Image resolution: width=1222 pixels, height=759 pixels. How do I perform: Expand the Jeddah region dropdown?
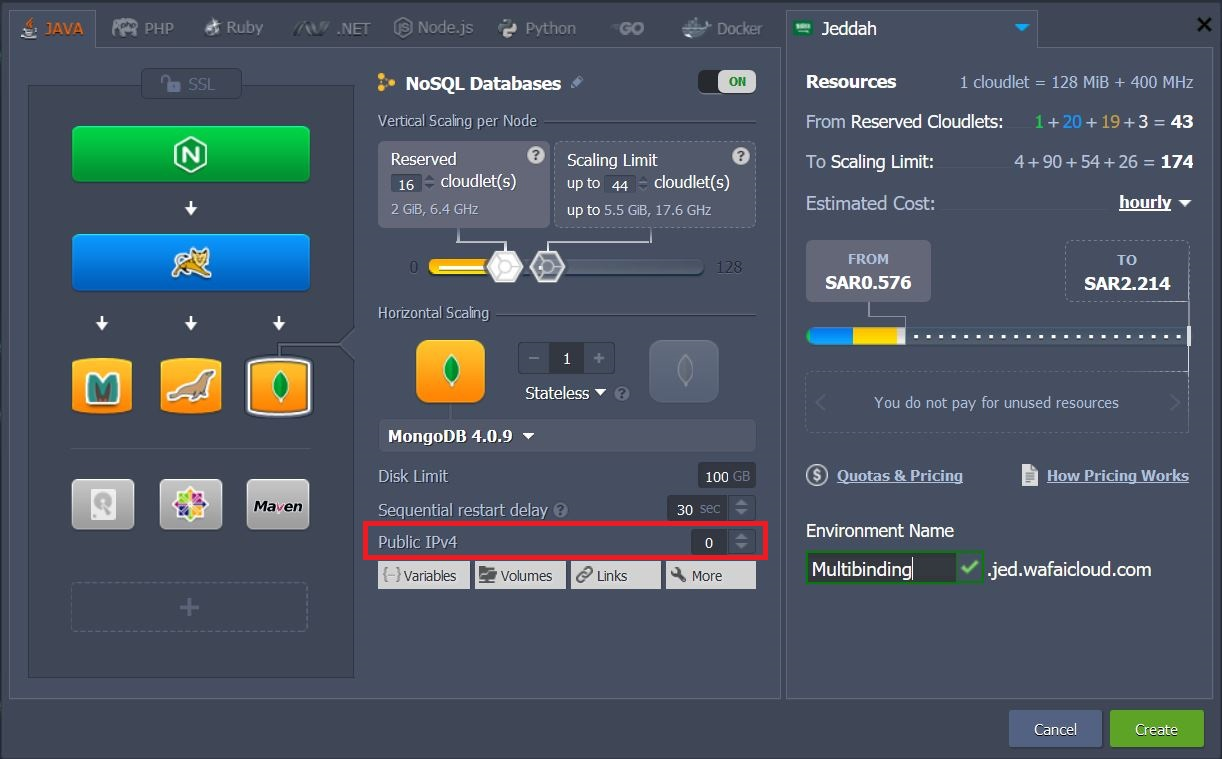[1021, 28]
